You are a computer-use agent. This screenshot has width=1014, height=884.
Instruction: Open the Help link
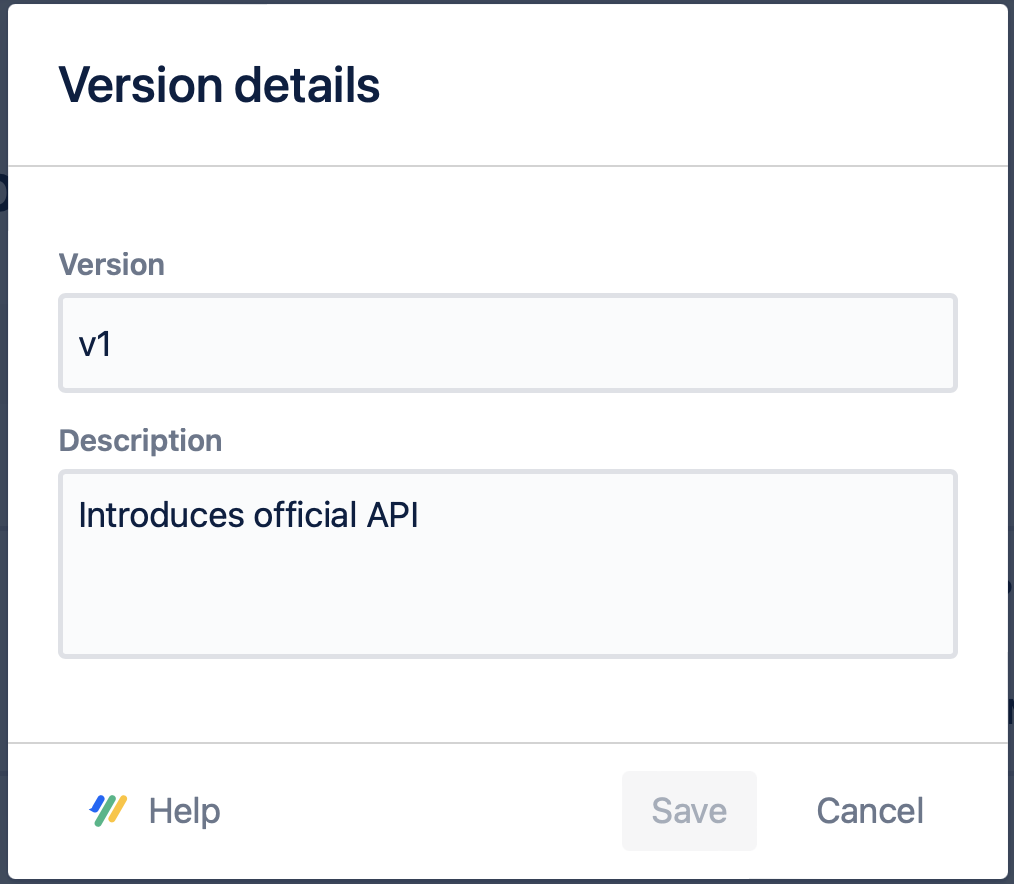pyautogui.click(x=184, y=810)
